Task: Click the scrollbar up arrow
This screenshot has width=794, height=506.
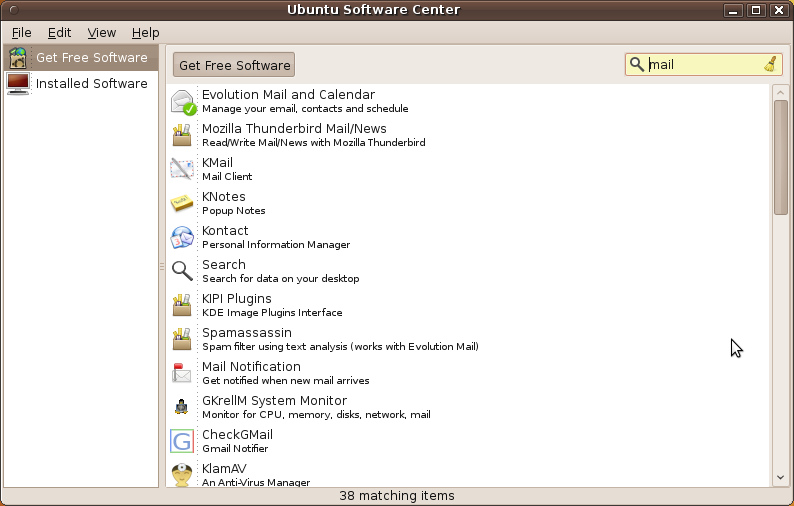Action: (x=780, y=93)
